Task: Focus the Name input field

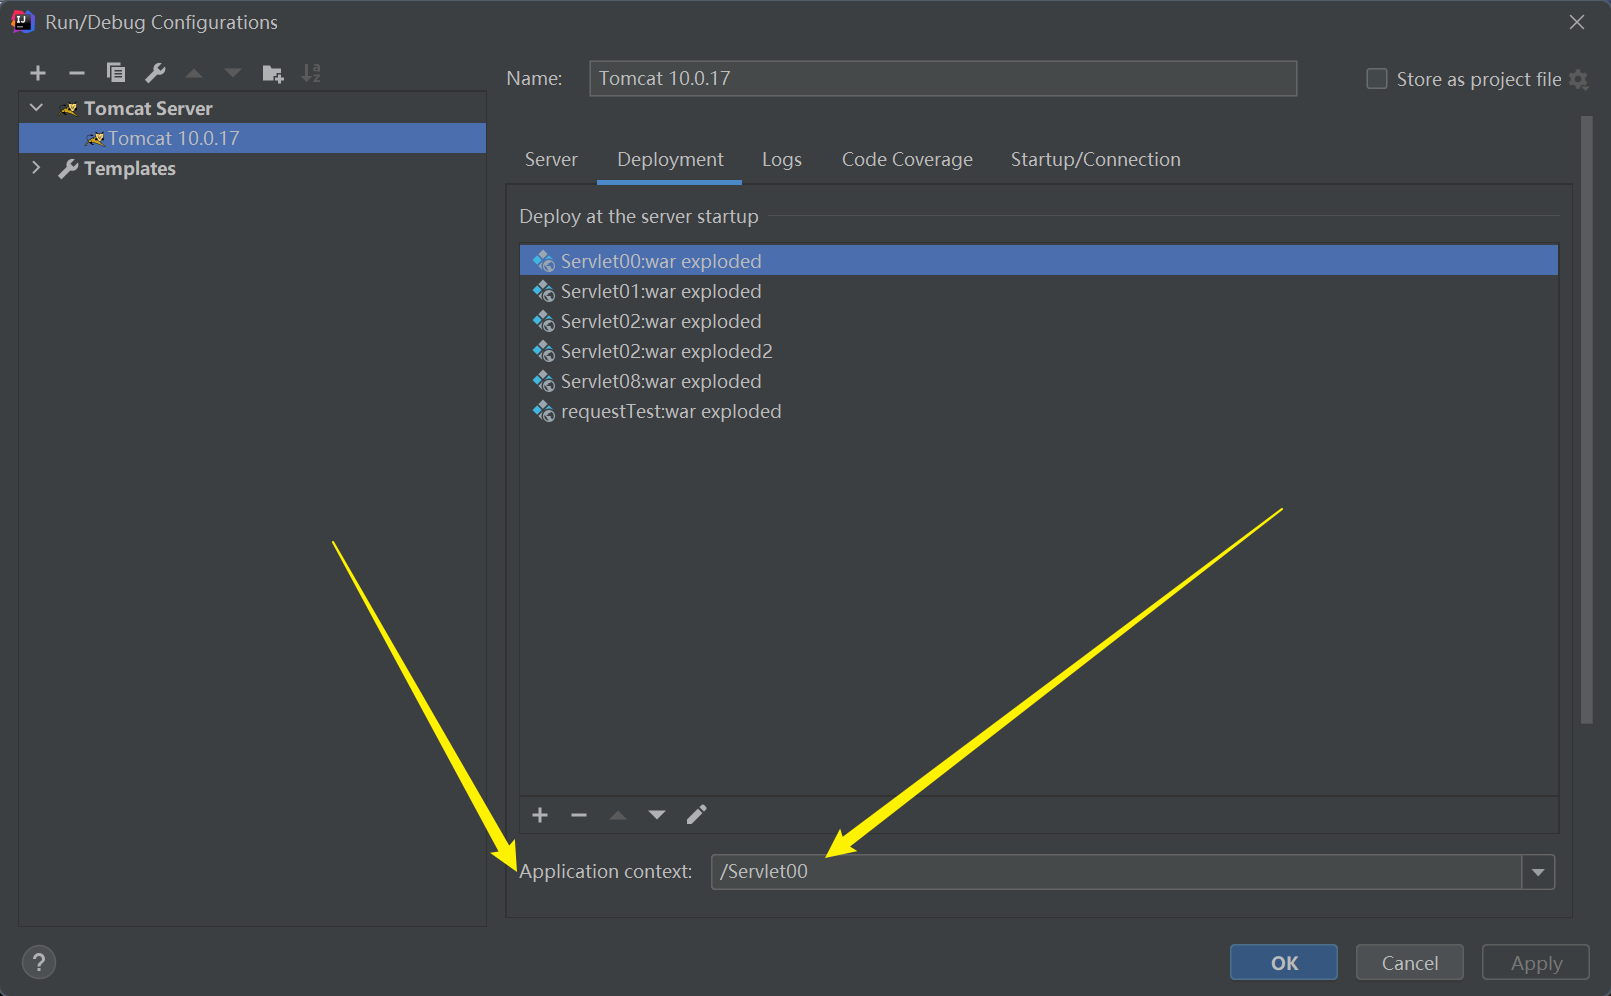Action: click(943, 78)
